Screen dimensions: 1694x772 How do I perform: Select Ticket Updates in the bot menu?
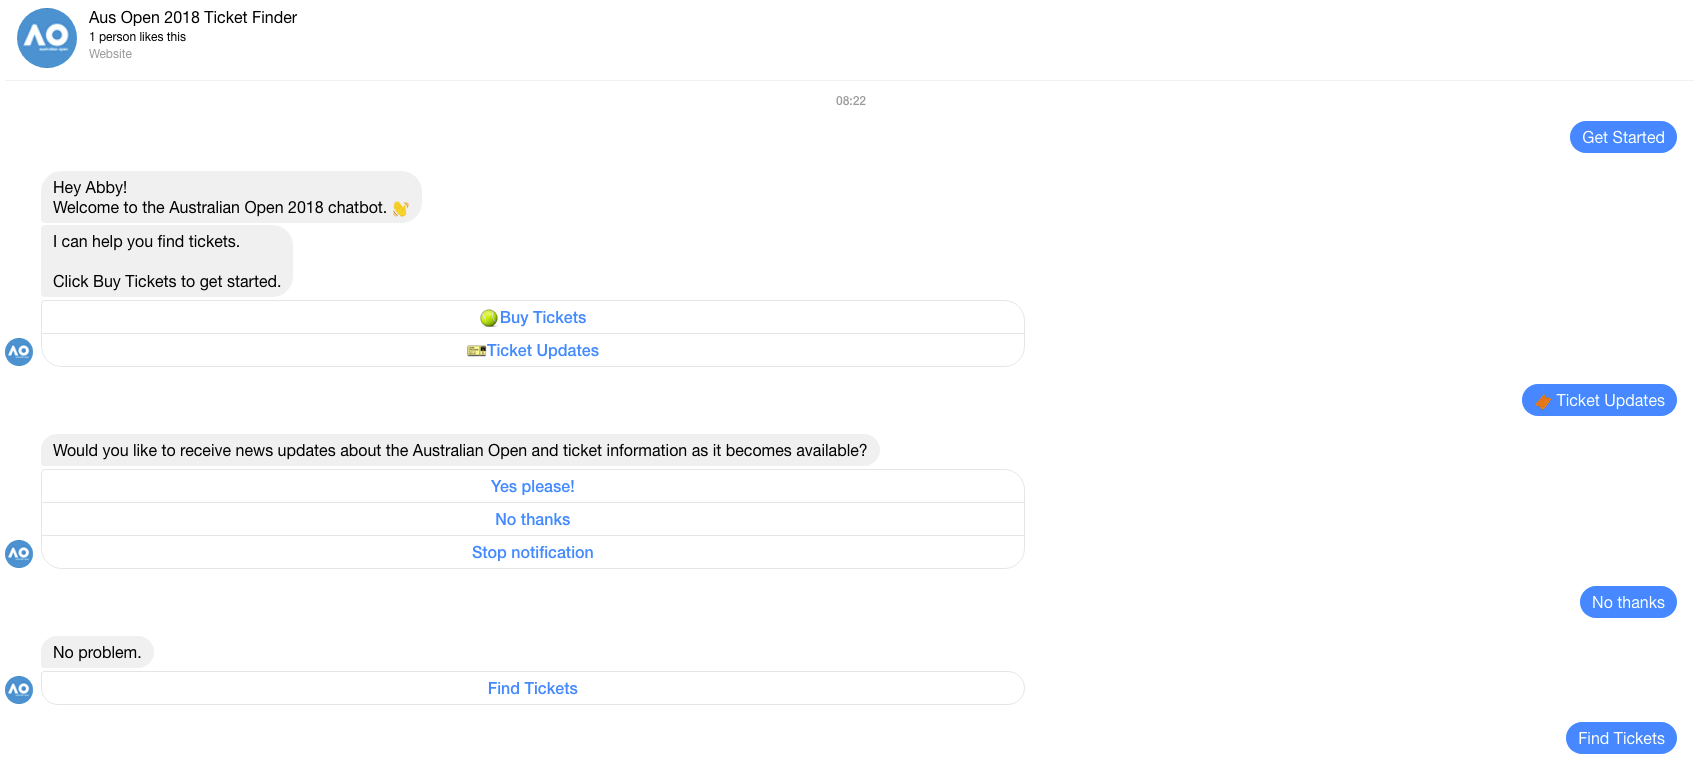click(x=533, y=350)
